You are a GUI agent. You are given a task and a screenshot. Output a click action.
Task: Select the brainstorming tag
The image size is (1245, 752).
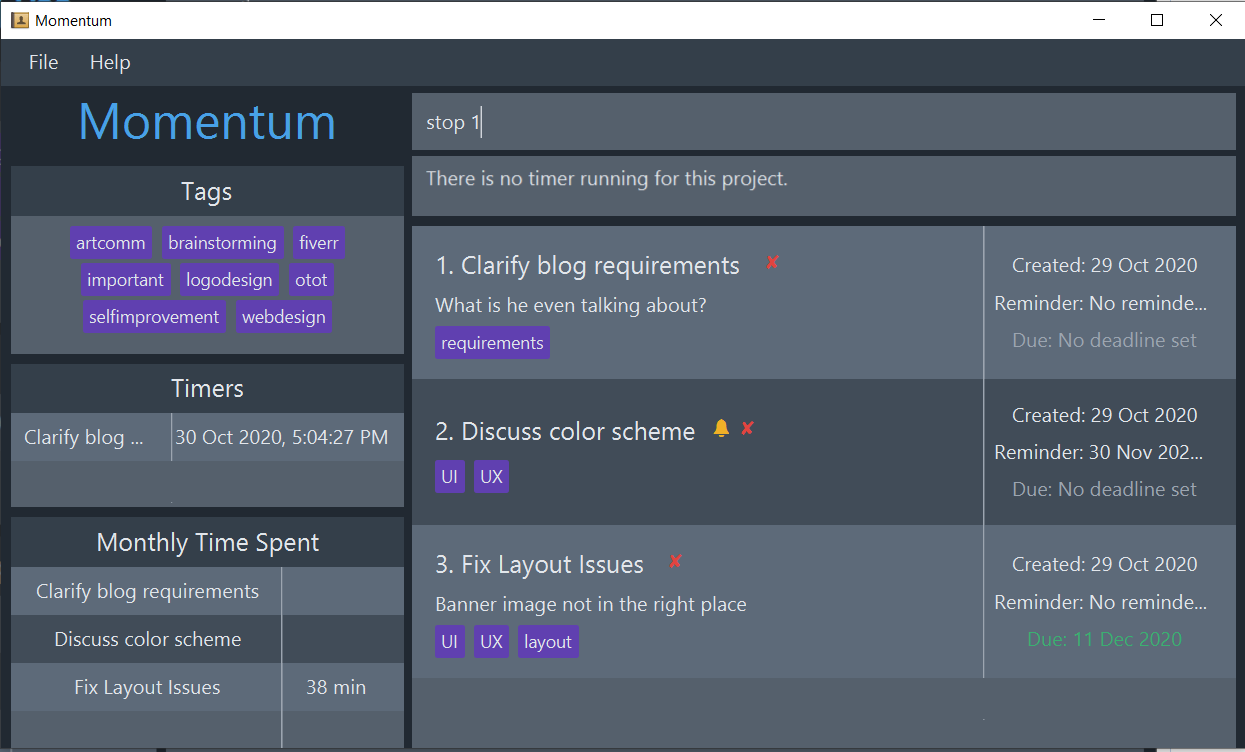(x=222, y=243)
